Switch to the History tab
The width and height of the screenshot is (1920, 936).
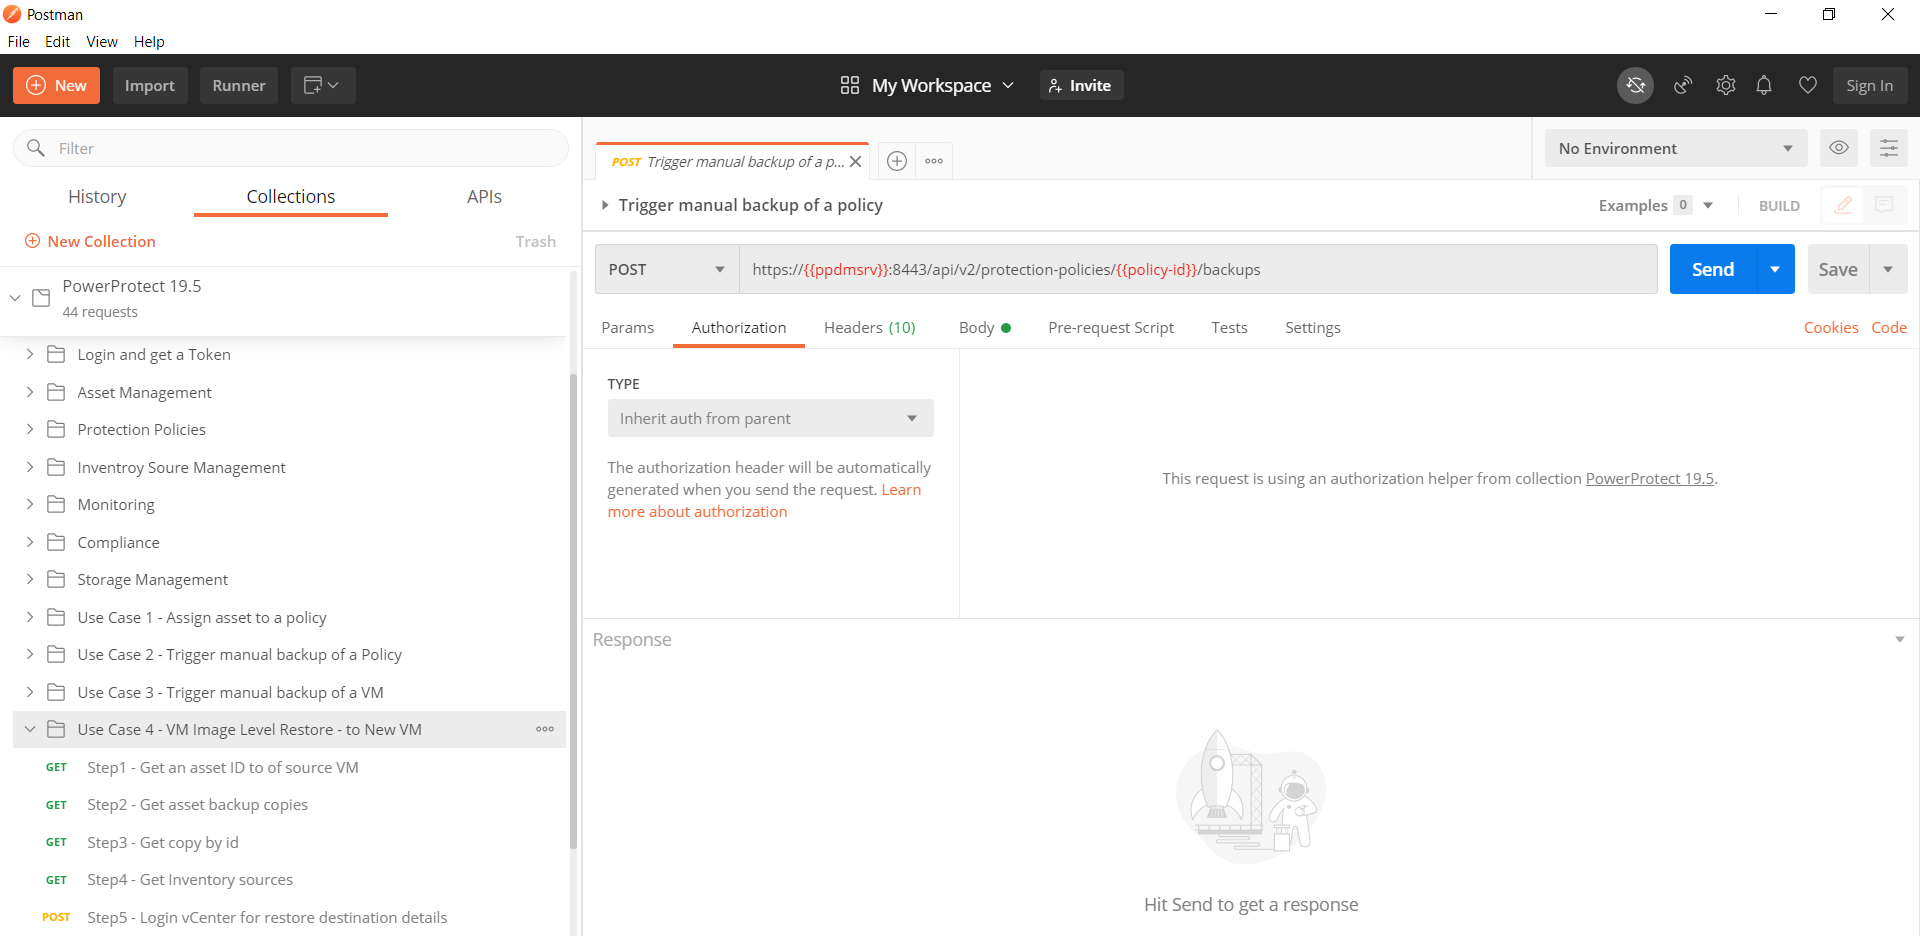pyautogui.click(x=97, y=196)
